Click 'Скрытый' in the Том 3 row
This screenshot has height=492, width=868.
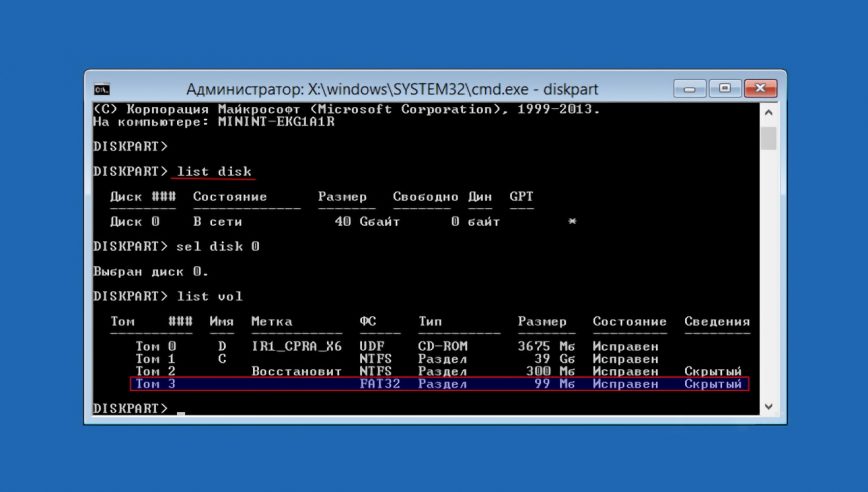[713, 384]
